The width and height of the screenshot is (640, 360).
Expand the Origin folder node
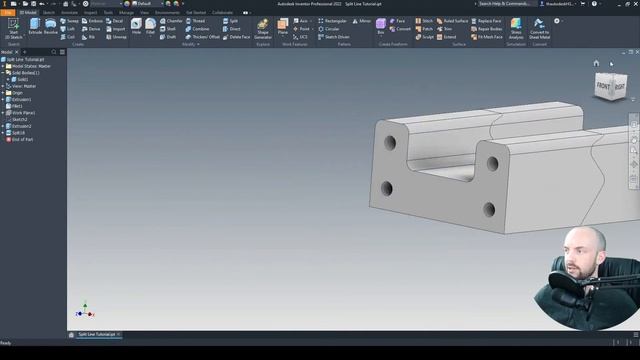(x=3, y=93)
